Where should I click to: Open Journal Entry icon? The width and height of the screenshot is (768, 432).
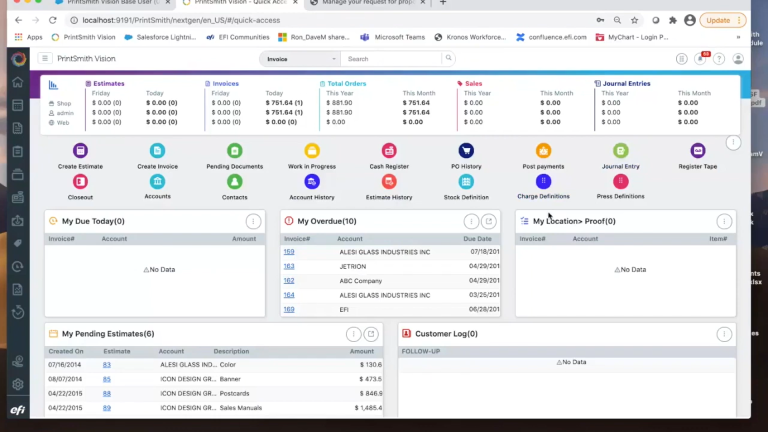tap(621, 151)
